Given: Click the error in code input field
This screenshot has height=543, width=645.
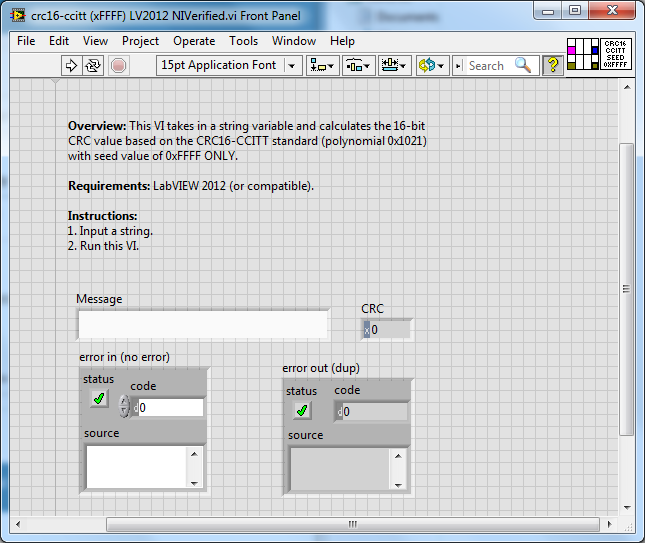Looking at the screenshot, I should [171, 408].
